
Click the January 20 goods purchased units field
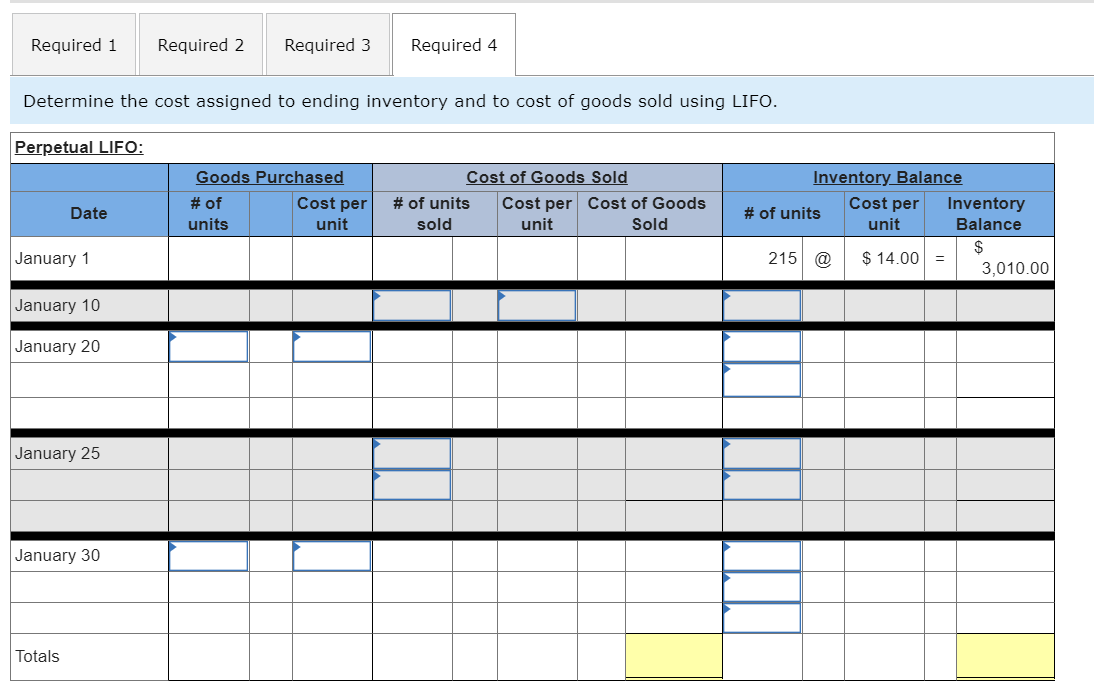209,346
